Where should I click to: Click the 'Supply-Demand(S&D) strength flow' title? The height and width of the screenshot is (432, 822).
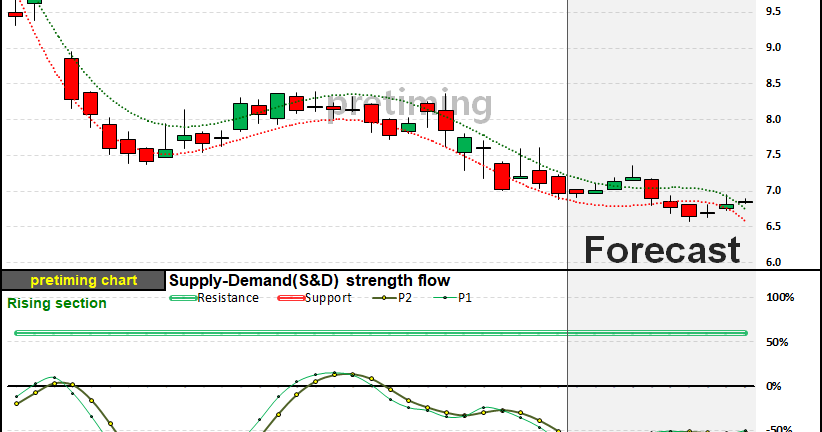pyautogui.click(x=309, y=280)
